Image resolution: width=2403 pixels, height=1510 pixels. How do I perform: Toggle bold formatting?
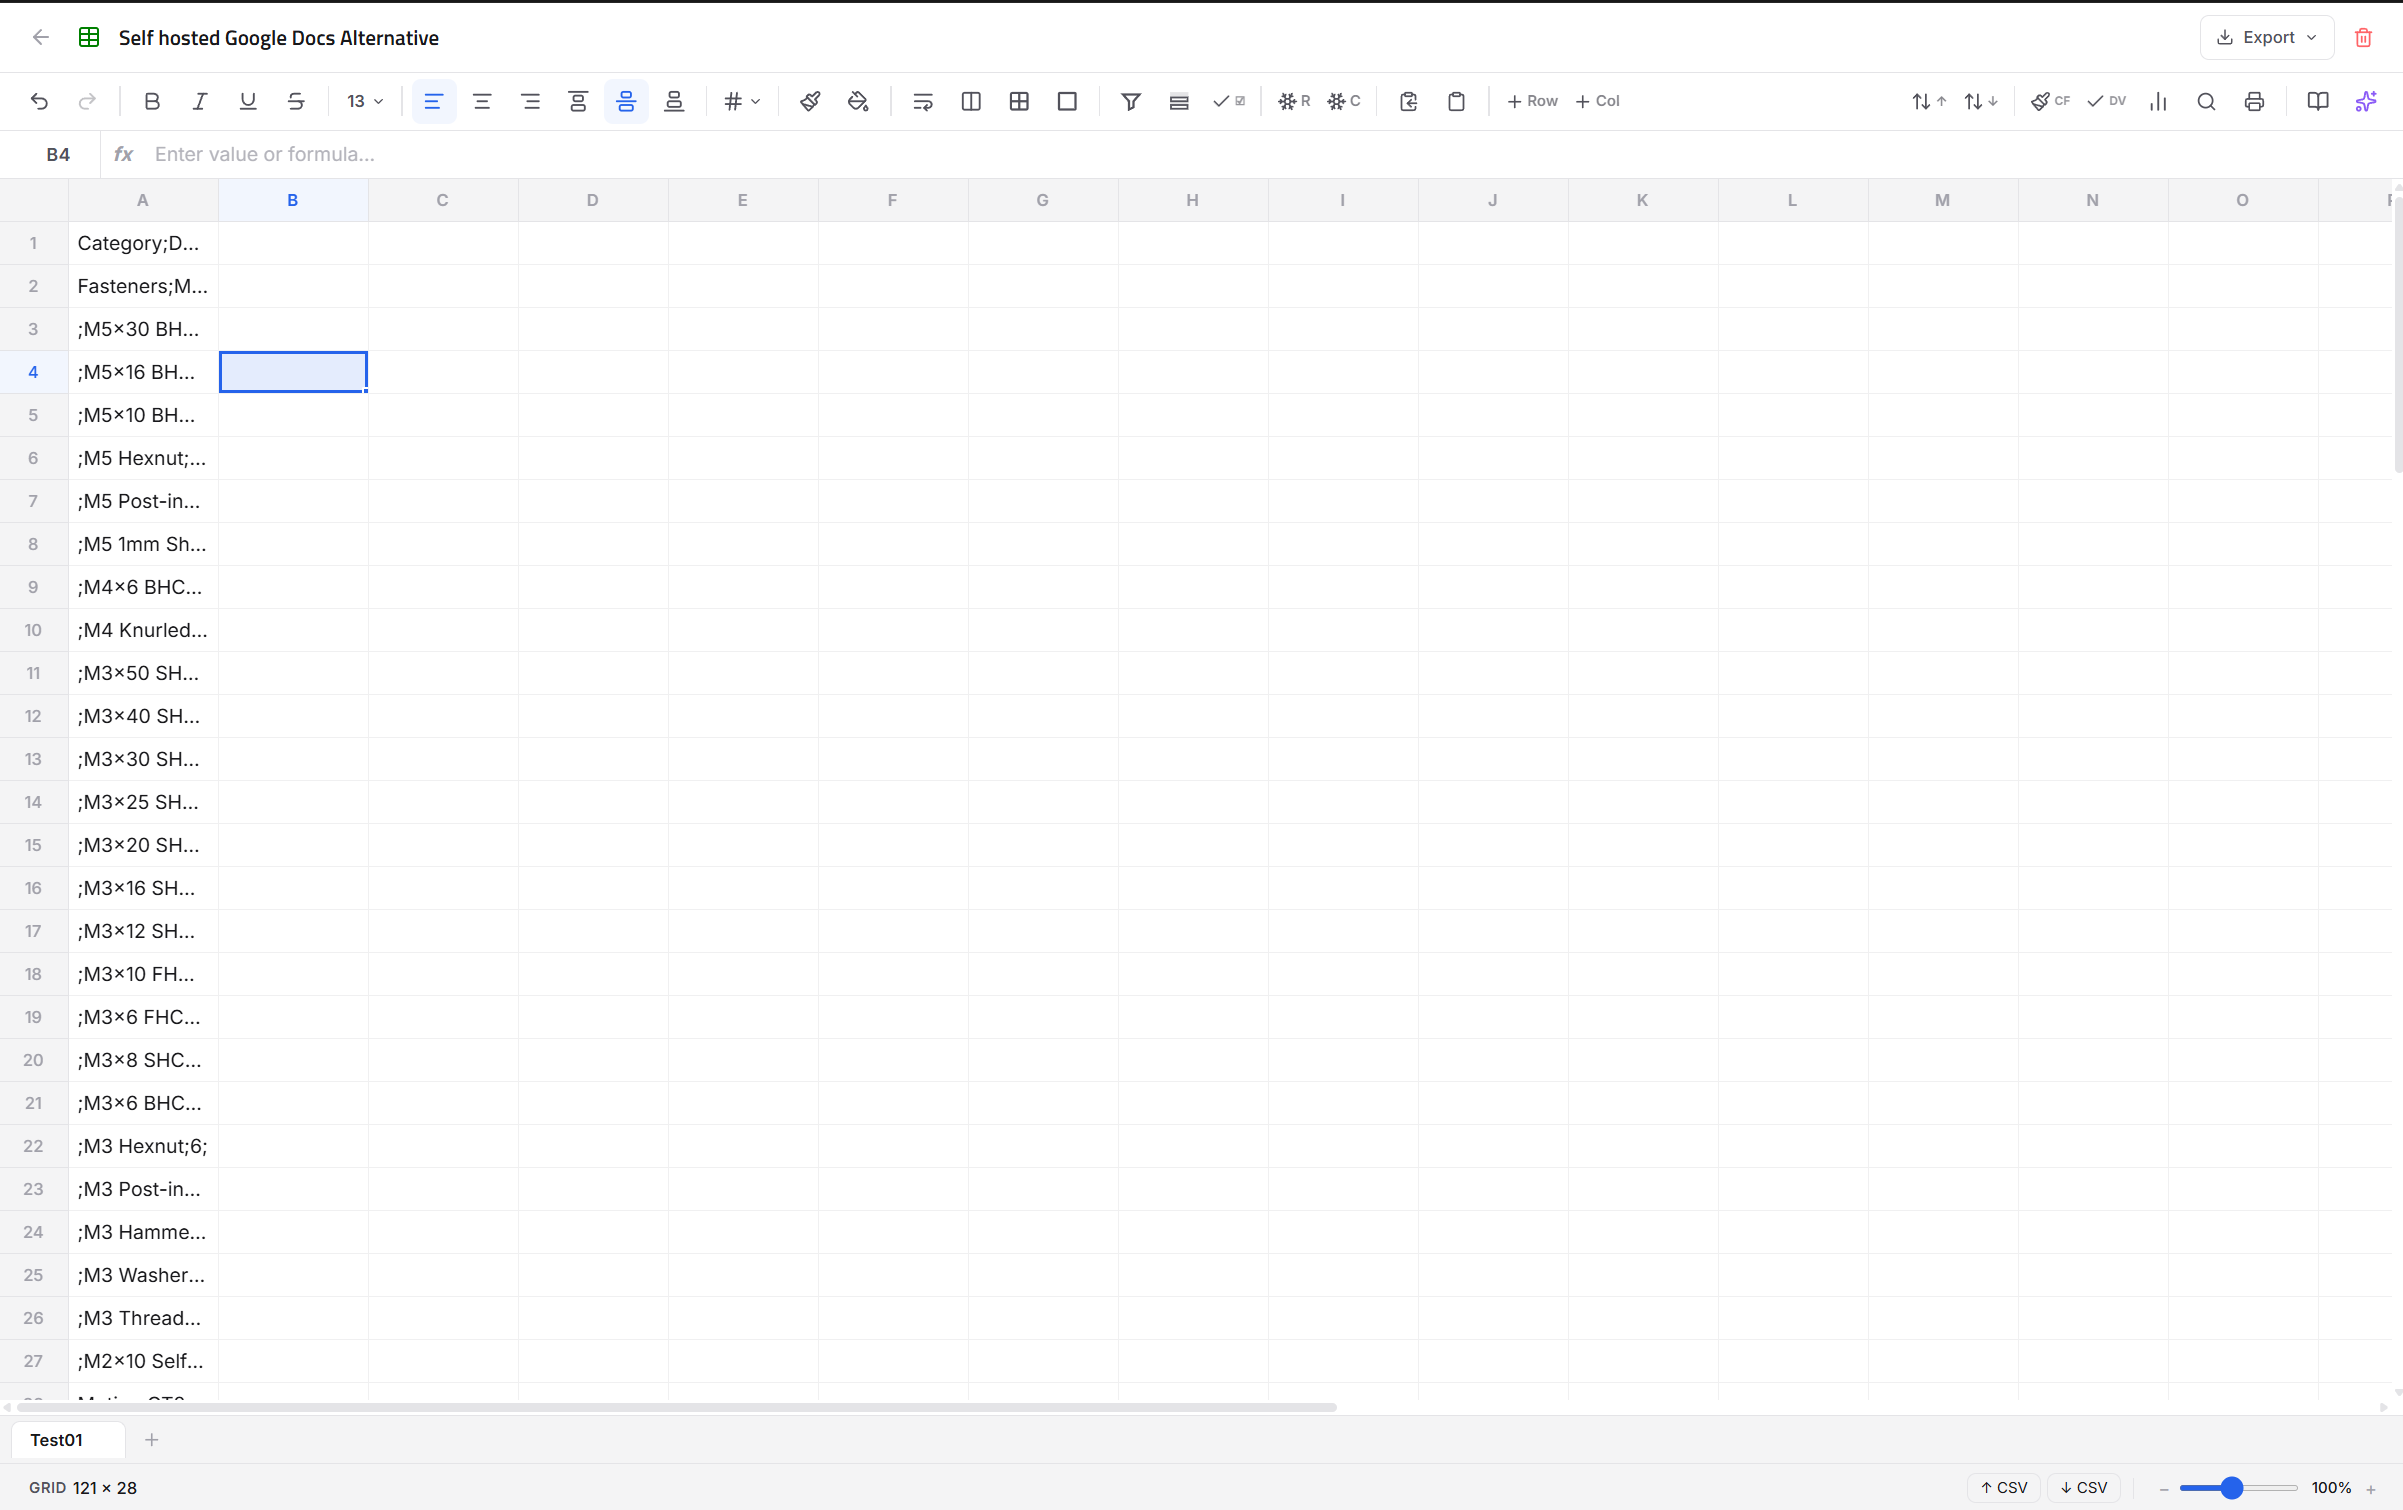[x=151, y=101]
